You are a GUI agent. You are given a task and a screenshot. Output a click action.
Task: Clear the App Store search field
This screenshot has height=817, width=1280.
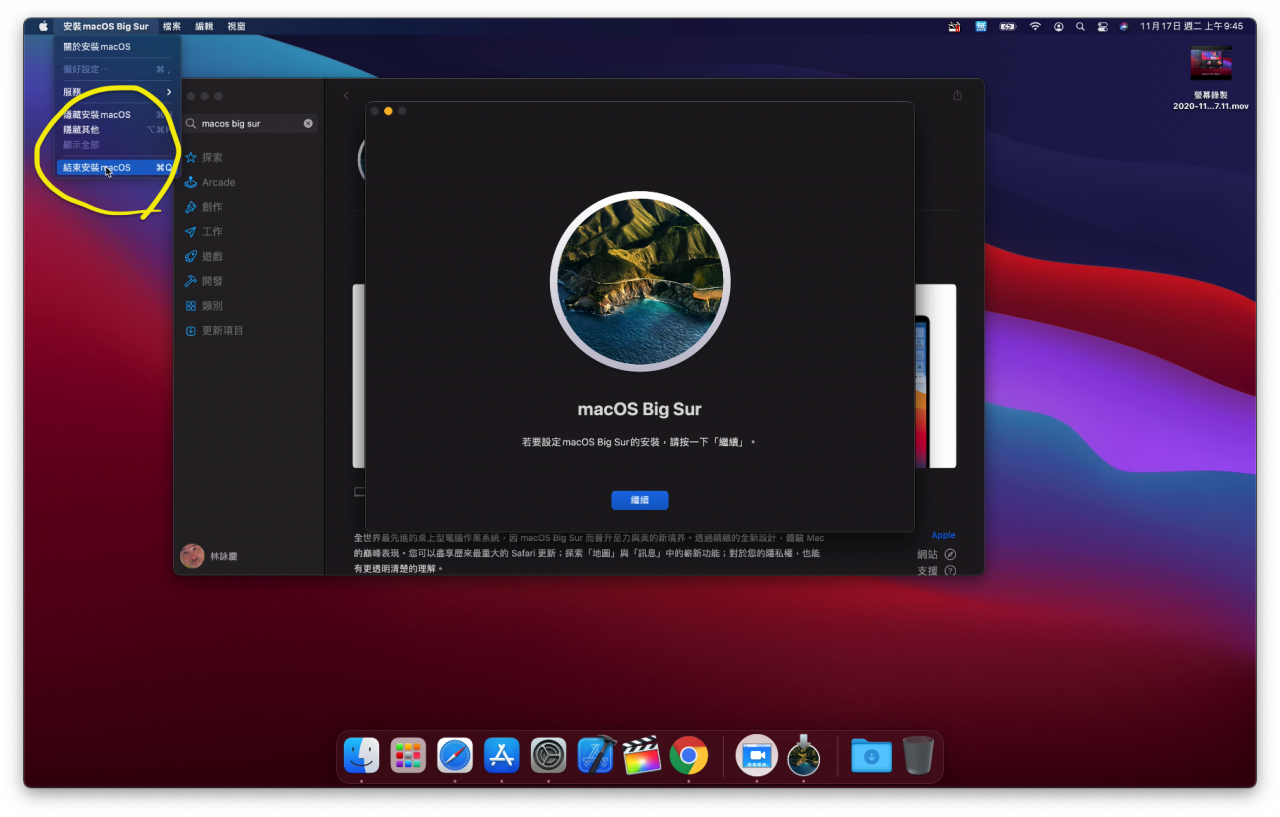(308, 124)
